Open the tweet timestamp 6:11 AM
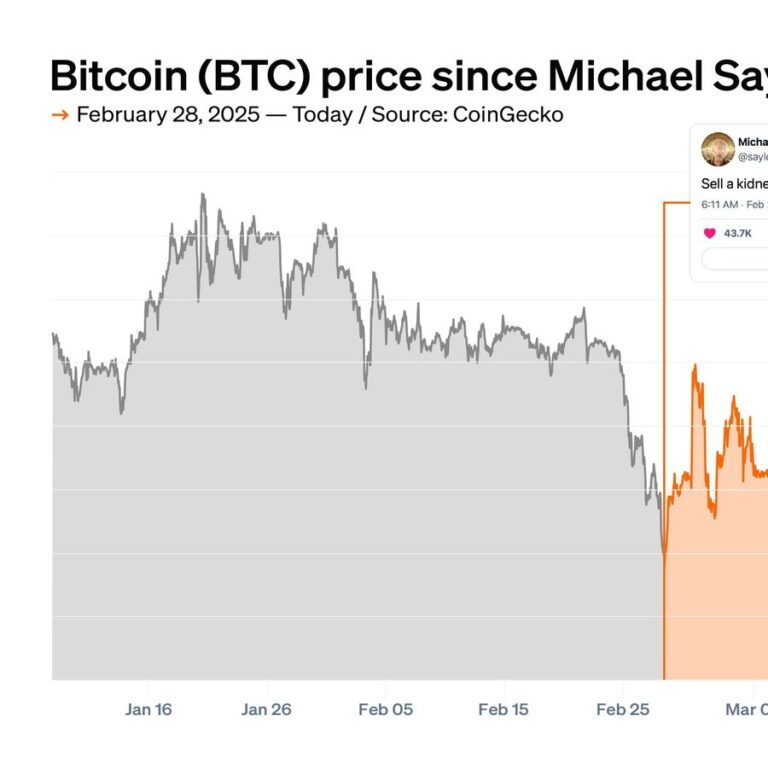Viewport: 768px width, 768px height. point(719,203)
